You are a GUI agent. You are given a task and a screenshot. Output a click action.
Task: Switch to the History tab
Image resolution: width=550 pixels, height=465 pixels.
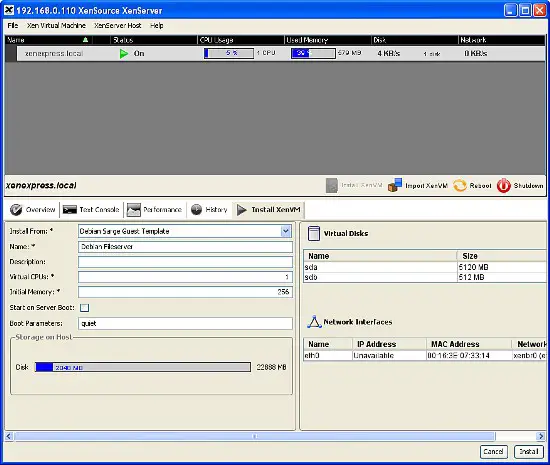[x=209, y=210]
